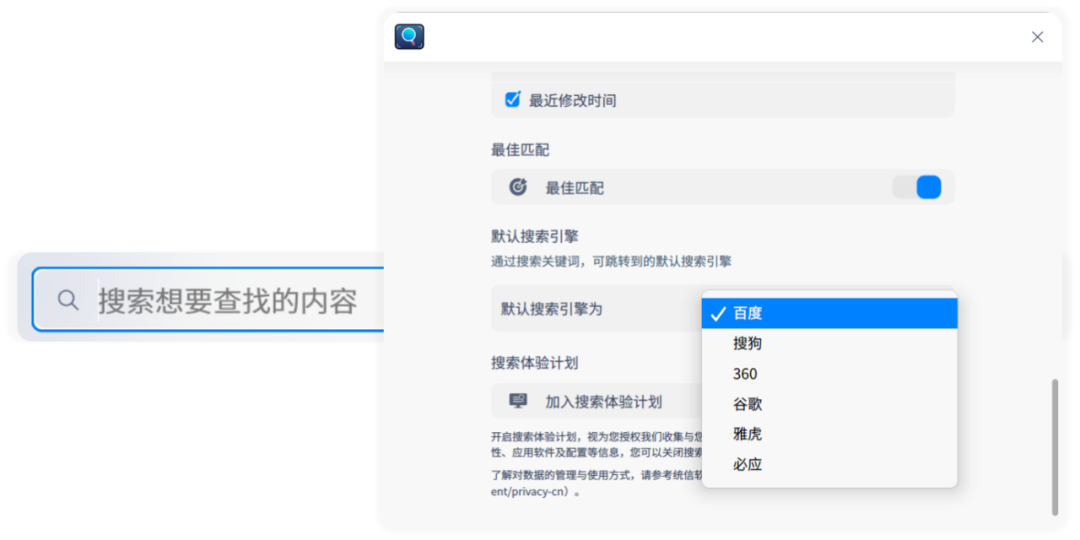Viewport: 1080px width, 540px height.
Task: Click the 默认搜索引擎为 combo box row
Action: (596, 309)
